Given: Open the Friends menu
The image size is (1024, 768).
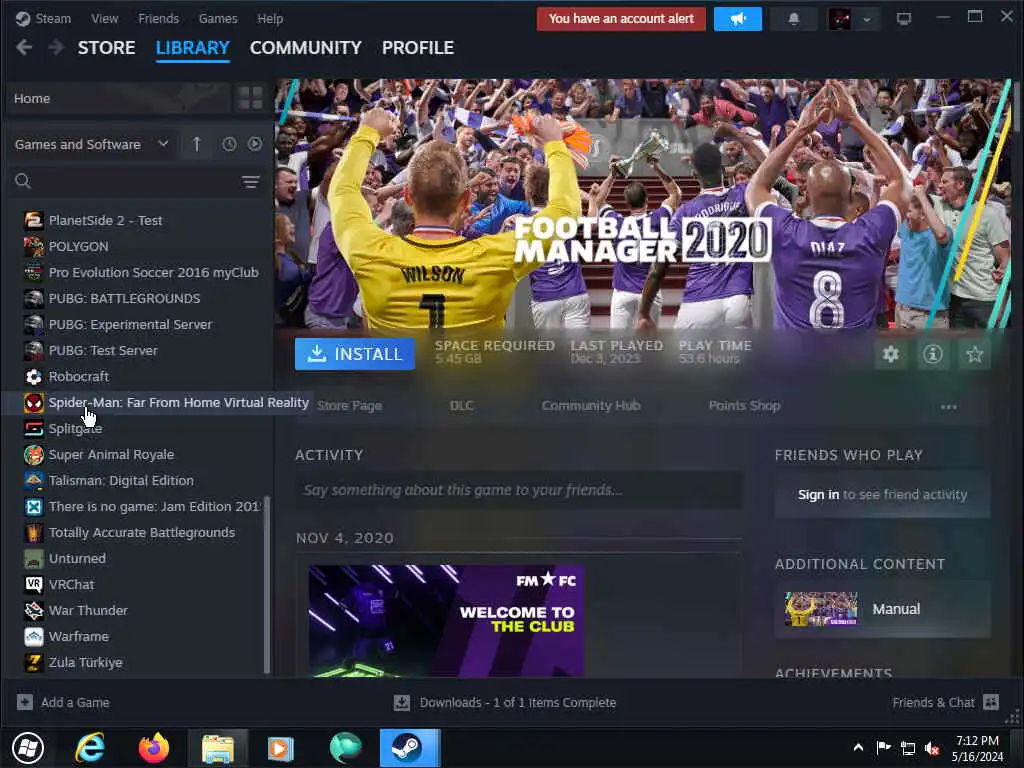Looking at the screenshot, I should click(x=158, y=18).
